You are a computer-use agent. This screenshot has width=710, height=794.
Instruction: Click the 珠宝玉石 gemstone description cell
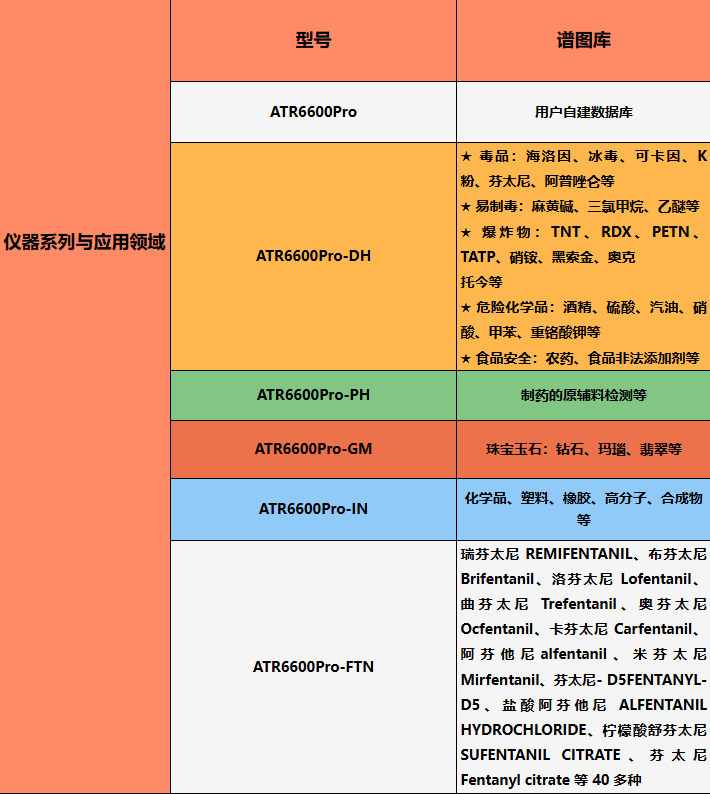583,450
